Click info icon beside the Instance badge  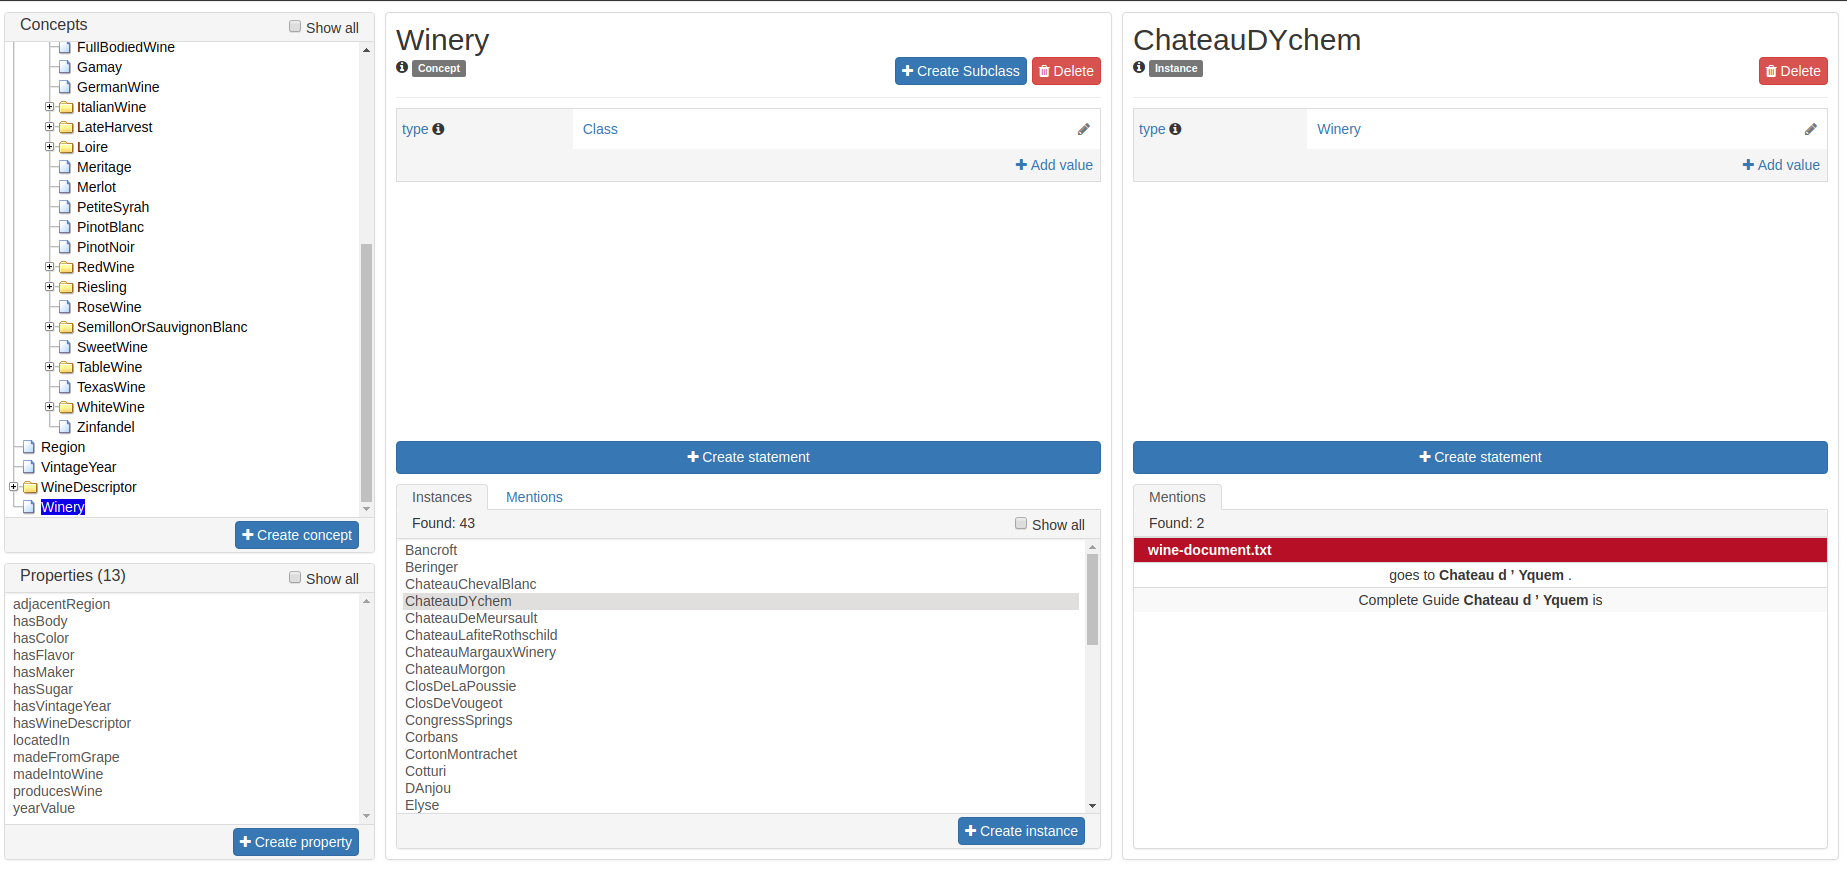tap(1139, 68)
